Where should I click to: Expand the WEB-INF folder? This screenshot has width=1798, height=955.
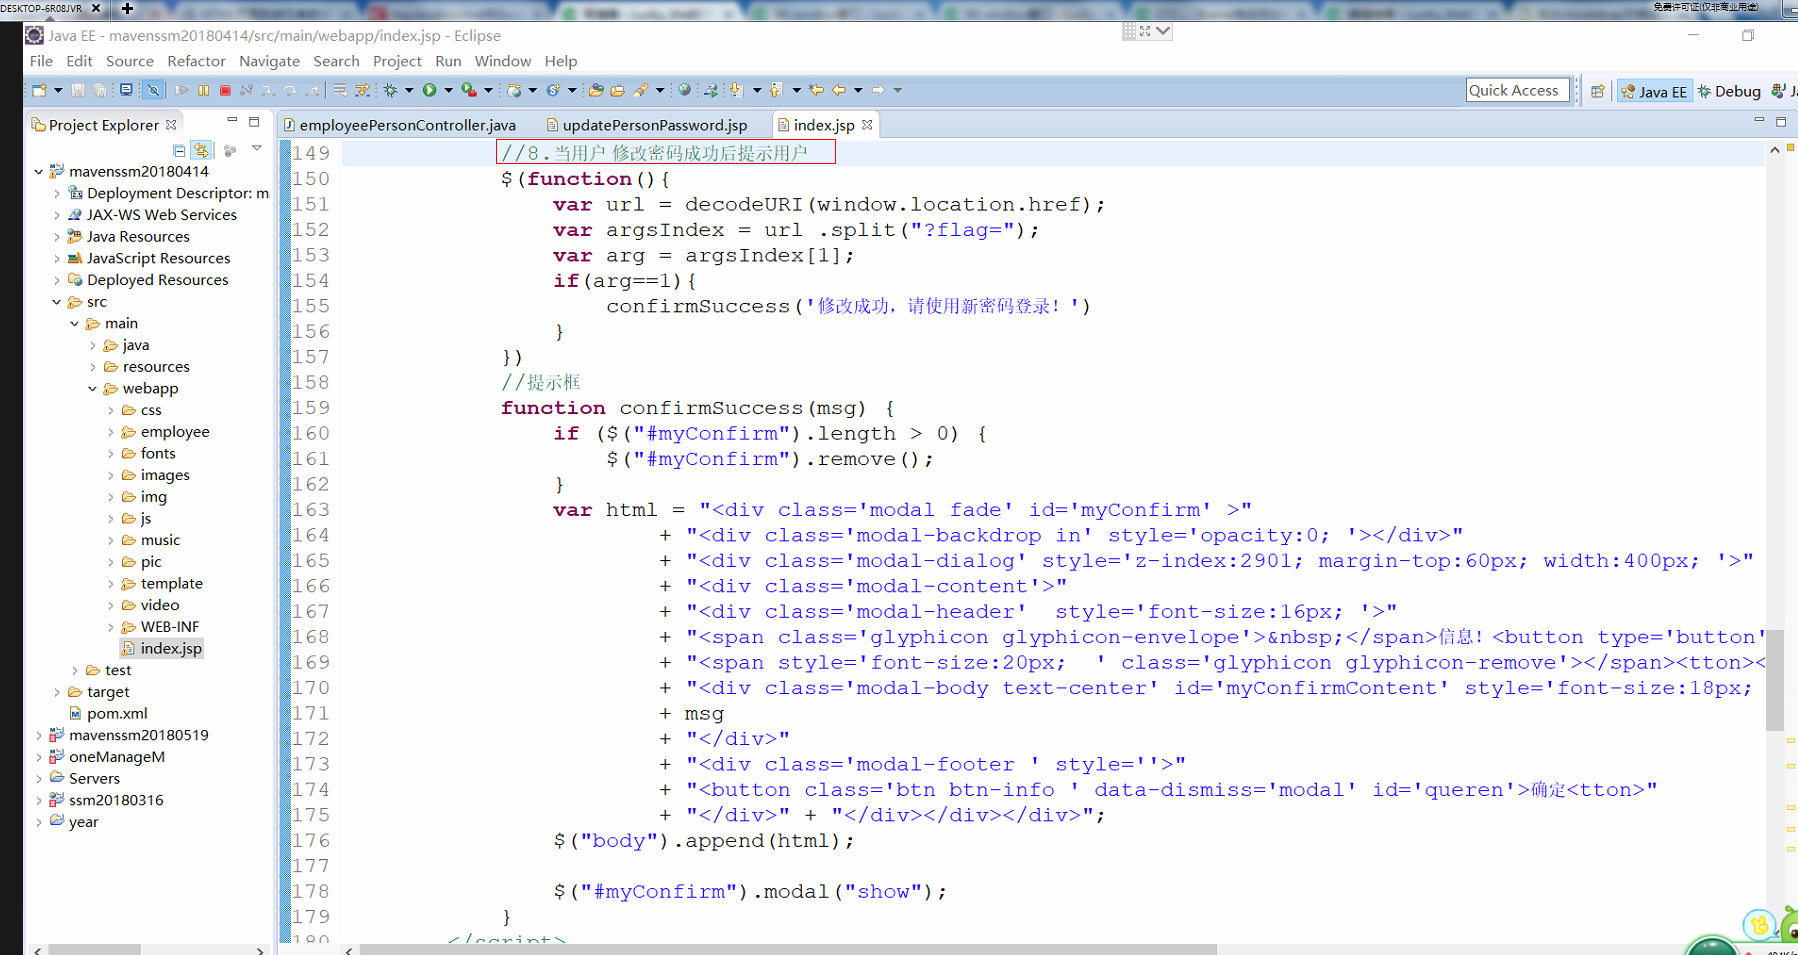(111, 627)
